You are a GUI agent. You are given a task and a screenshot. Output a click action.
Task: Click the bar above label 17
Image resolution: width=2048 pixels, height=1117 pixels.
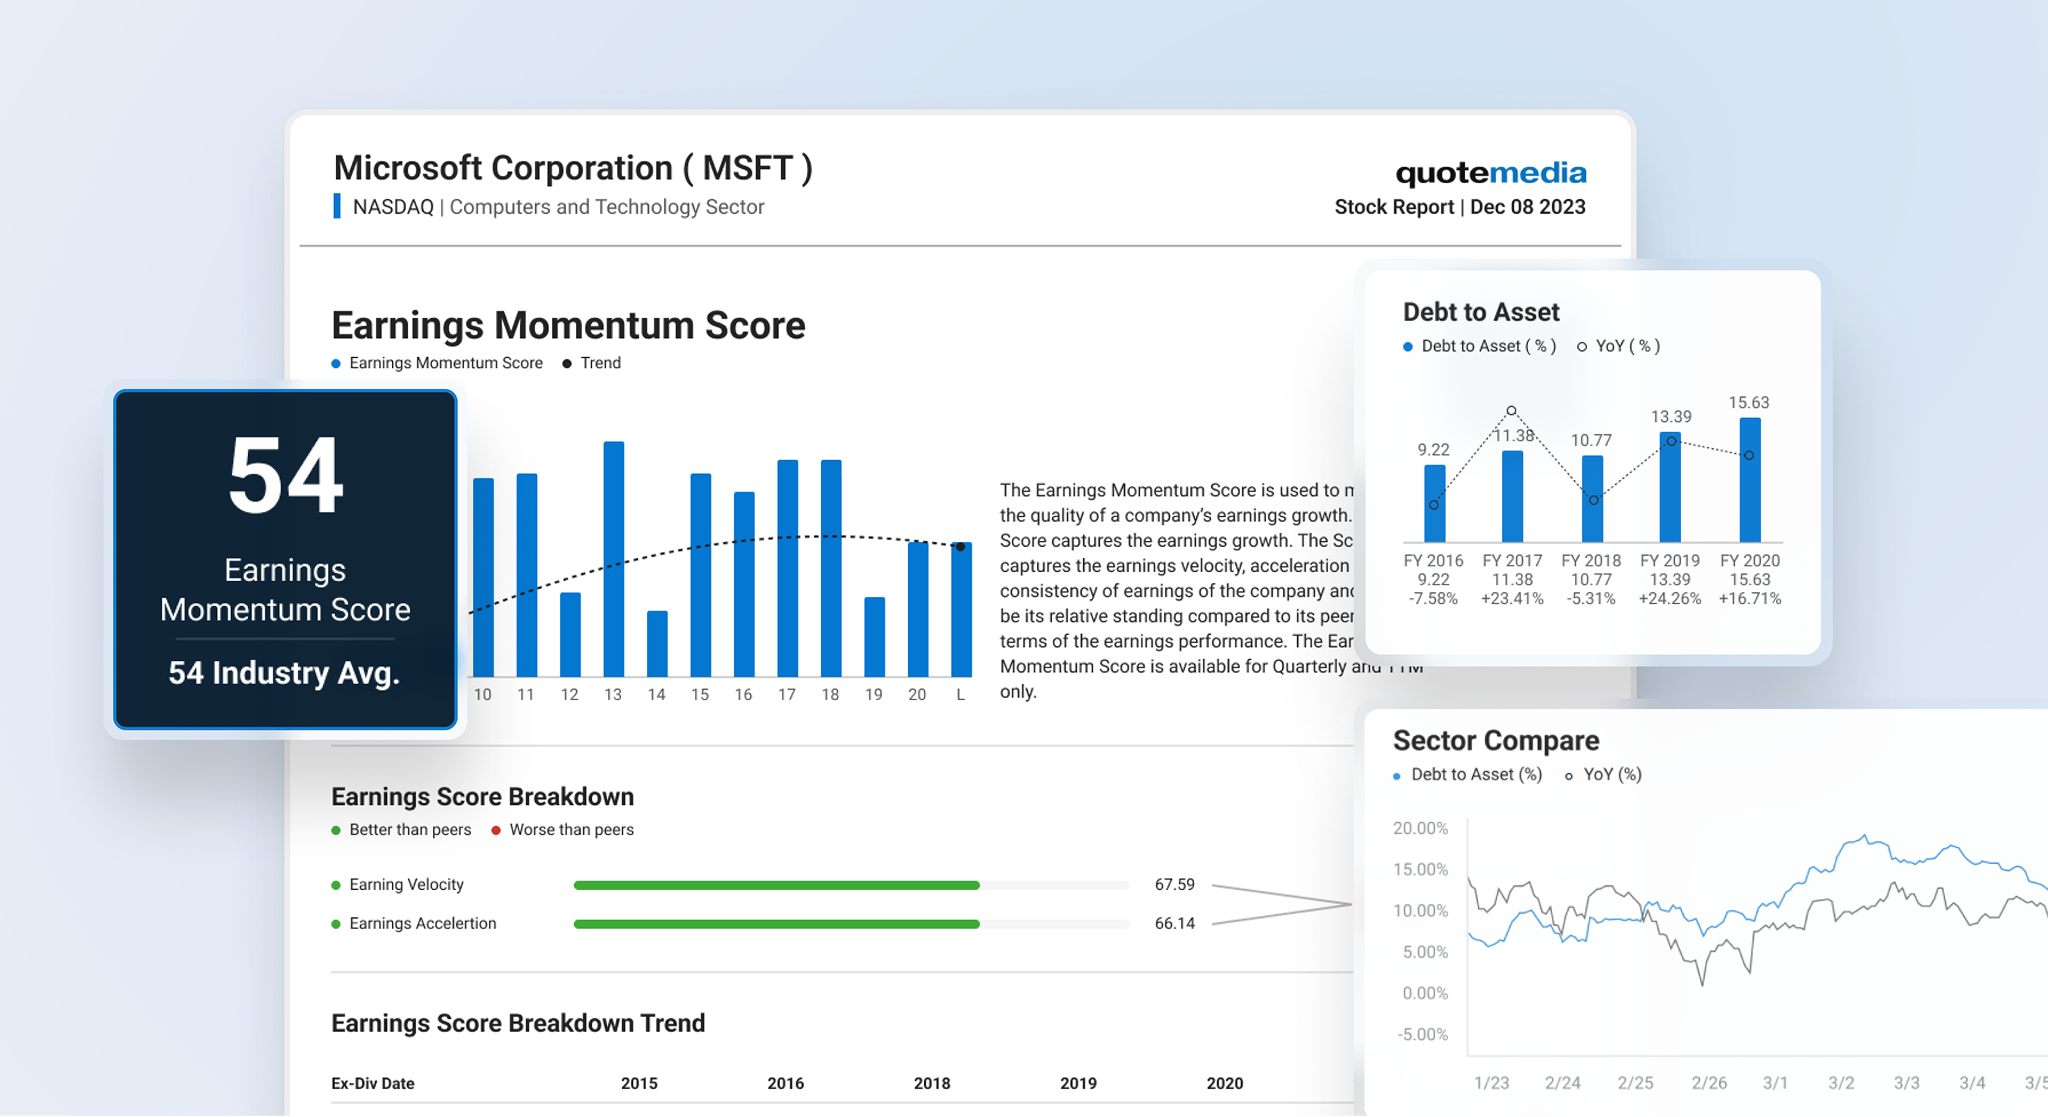click(788, 568)
